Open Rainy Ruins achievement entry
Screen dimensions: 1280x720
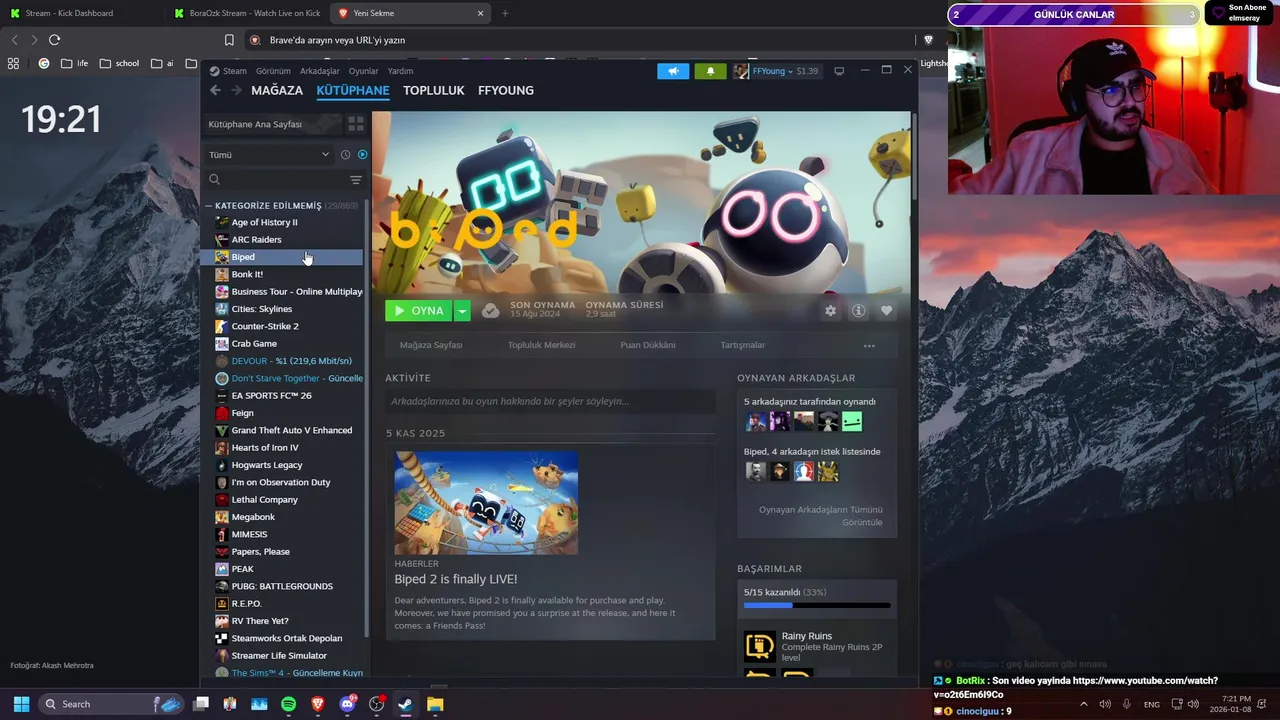point(817,645)
